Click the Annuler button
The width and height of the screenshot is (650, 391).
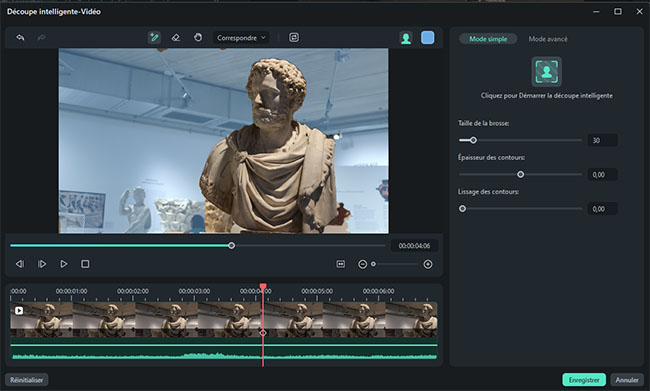coord(627,380)
